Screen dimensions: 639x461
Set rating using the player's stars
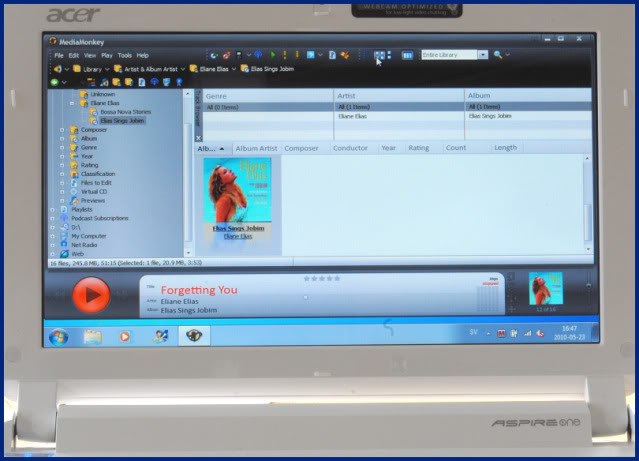click(x=322, y=279)
